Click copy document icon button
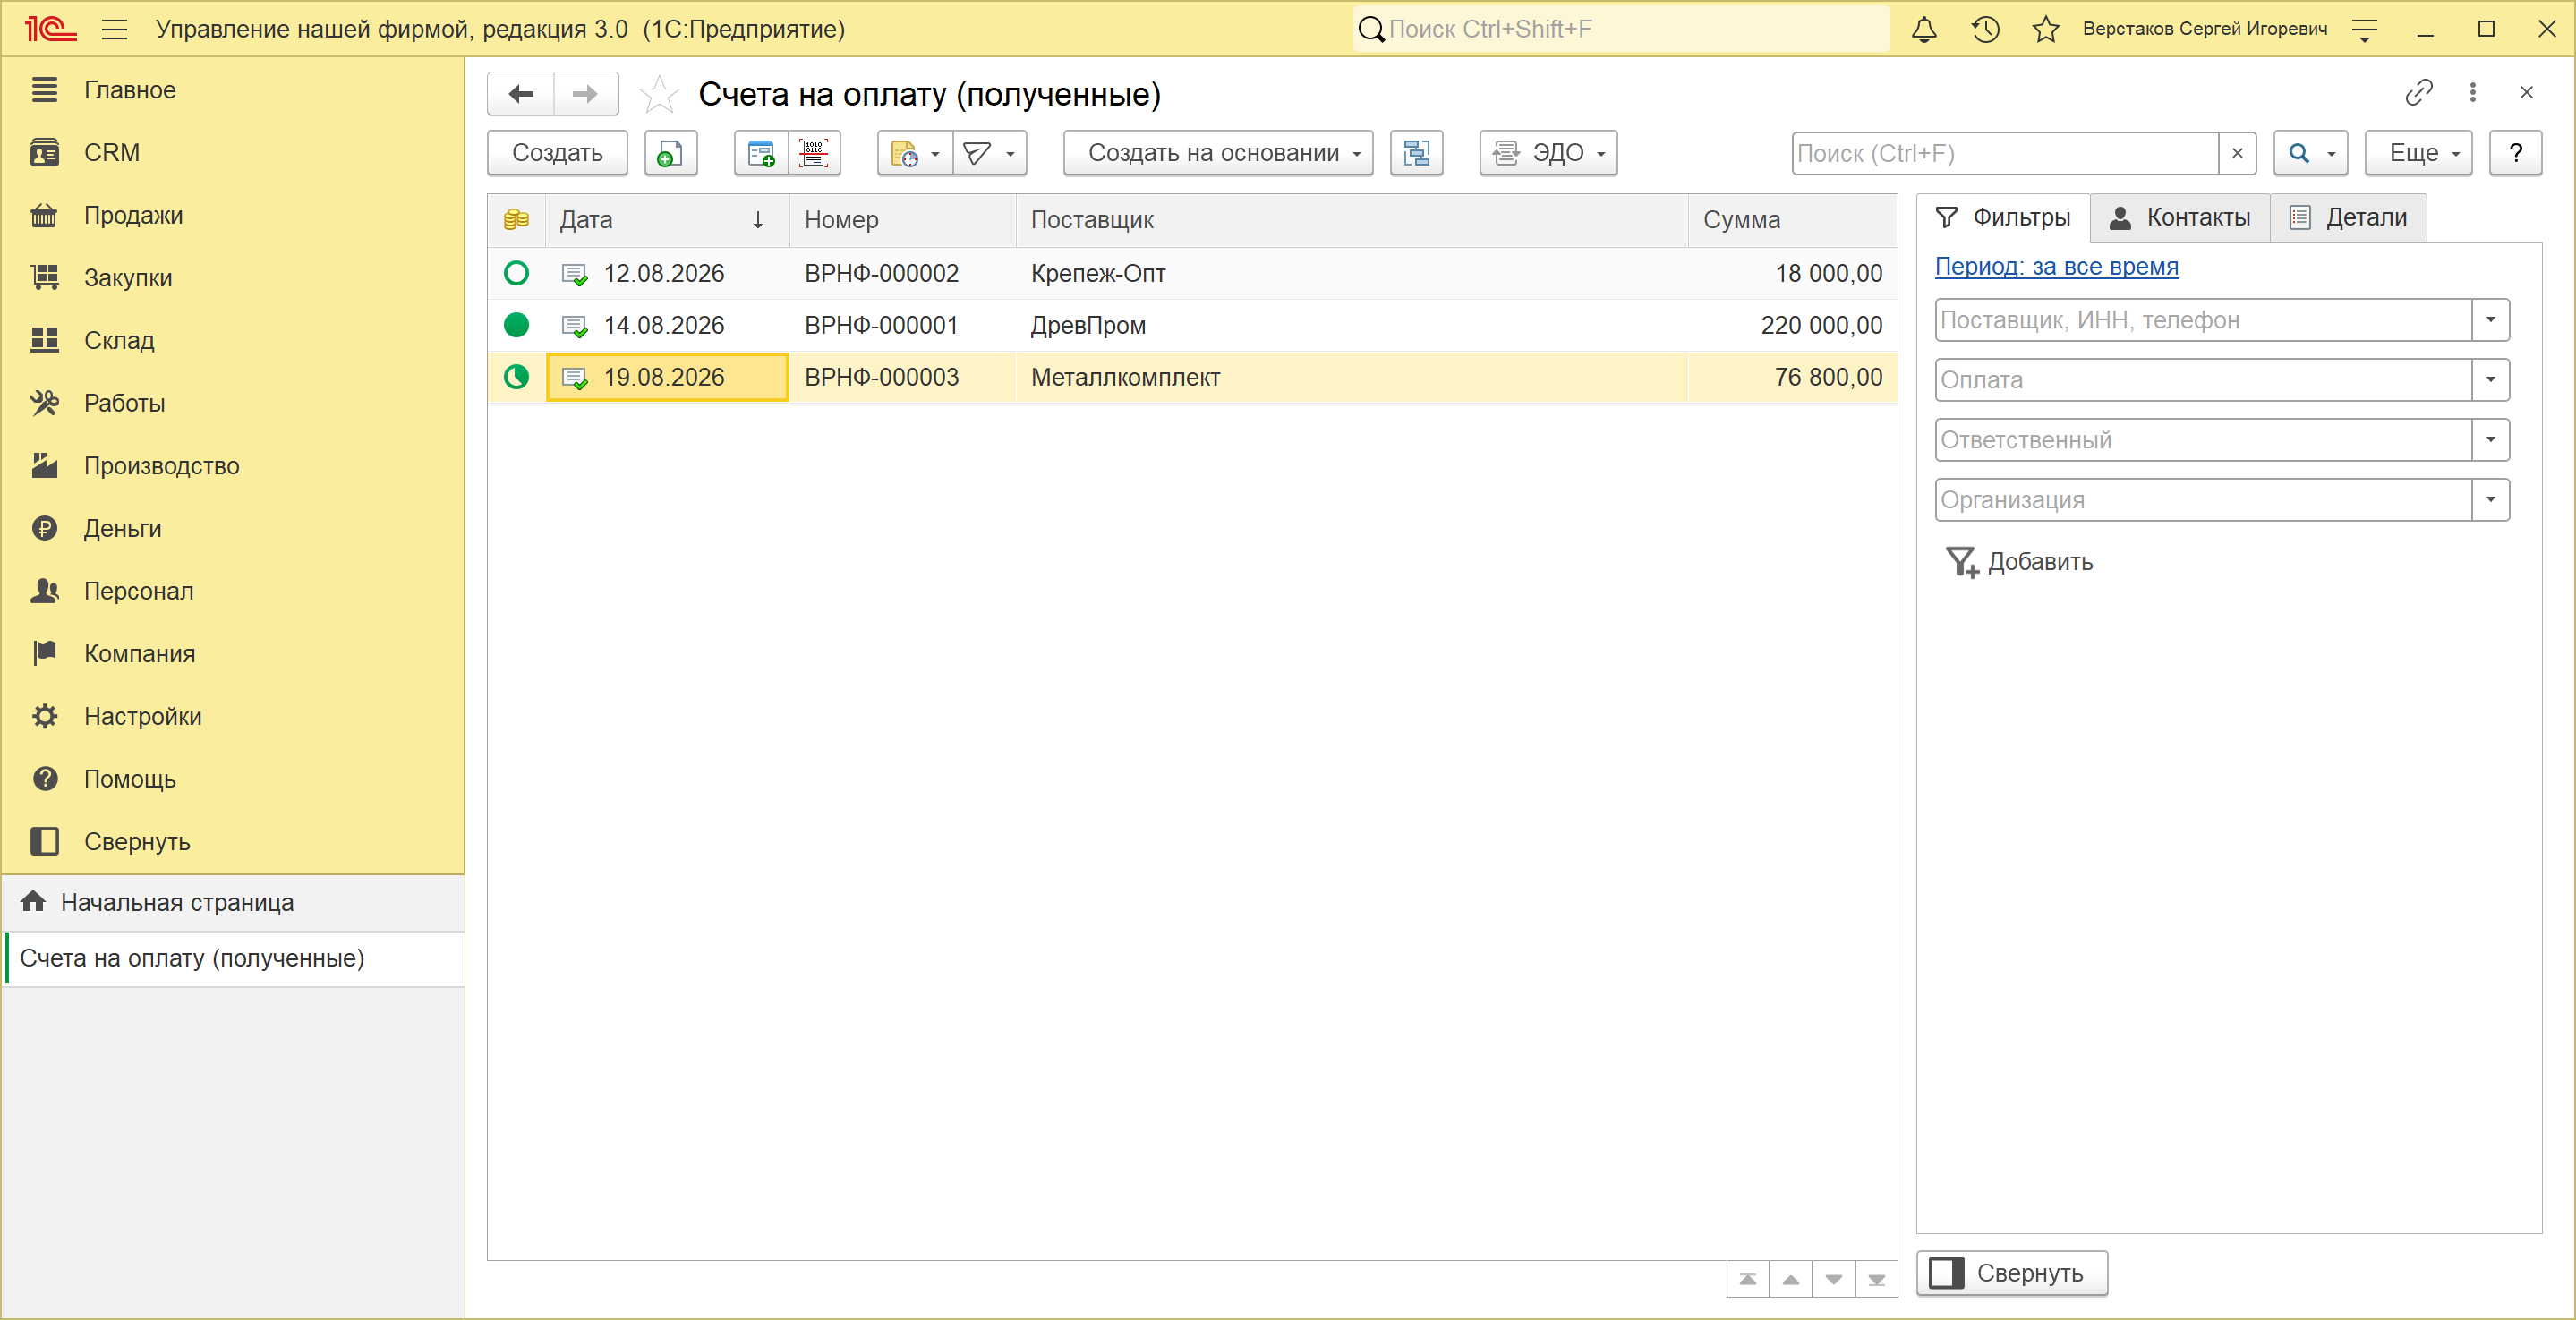2576x1320 pixels. (x=670, y=153)
